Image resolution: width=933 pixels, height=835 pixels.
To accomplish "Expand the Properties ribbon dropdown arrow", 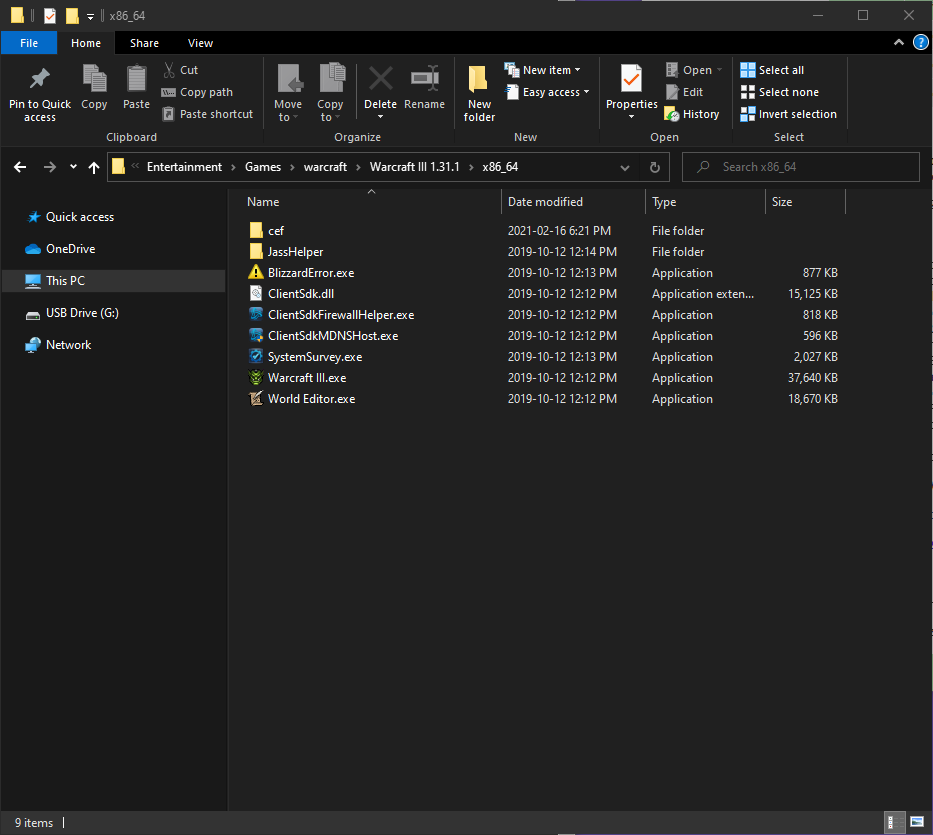I will pyautogui.click(x=631, y=117).
